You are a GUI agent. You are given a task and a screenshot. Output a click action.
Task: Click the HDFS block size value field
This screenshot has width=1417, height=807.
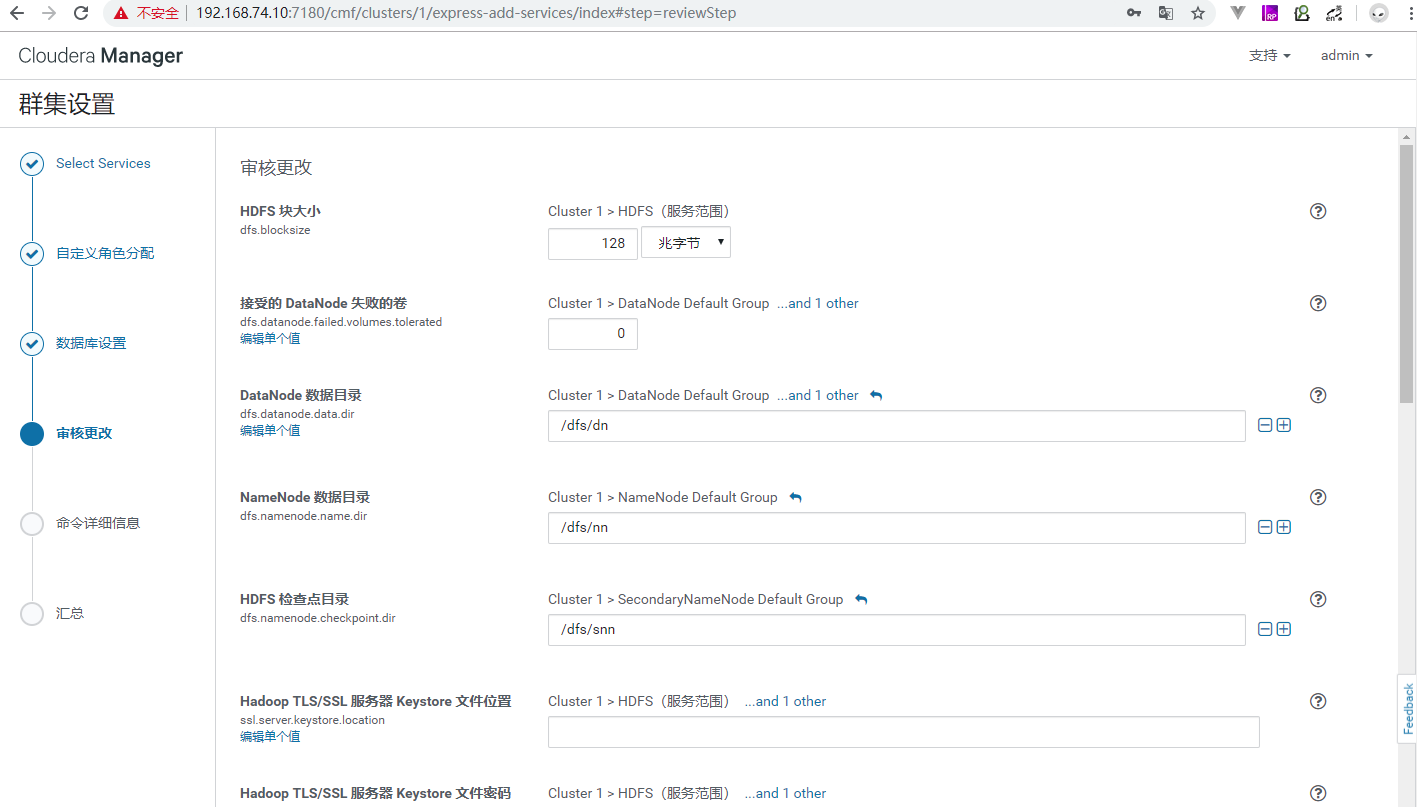(593, 243)
